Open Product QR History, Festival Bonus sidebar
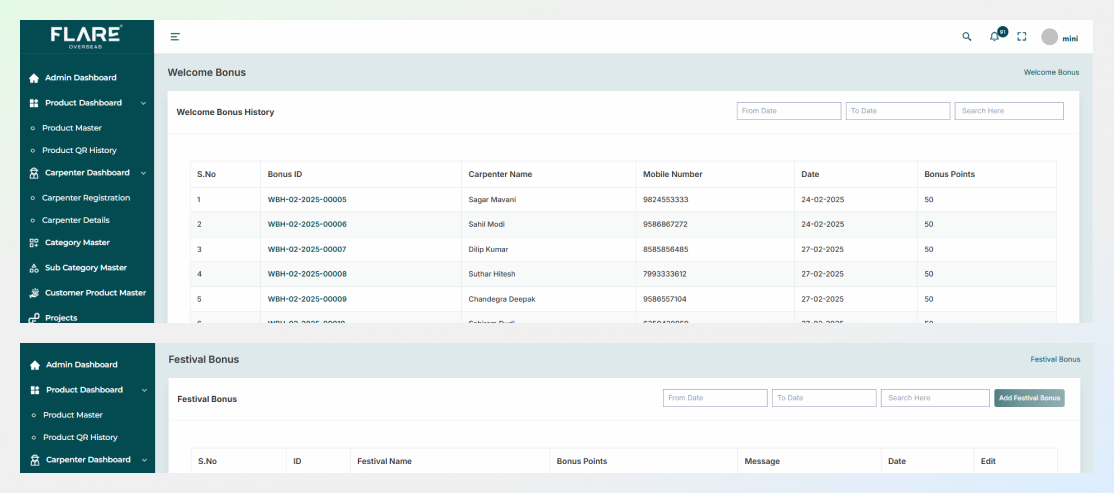 (x=80, y=438)
